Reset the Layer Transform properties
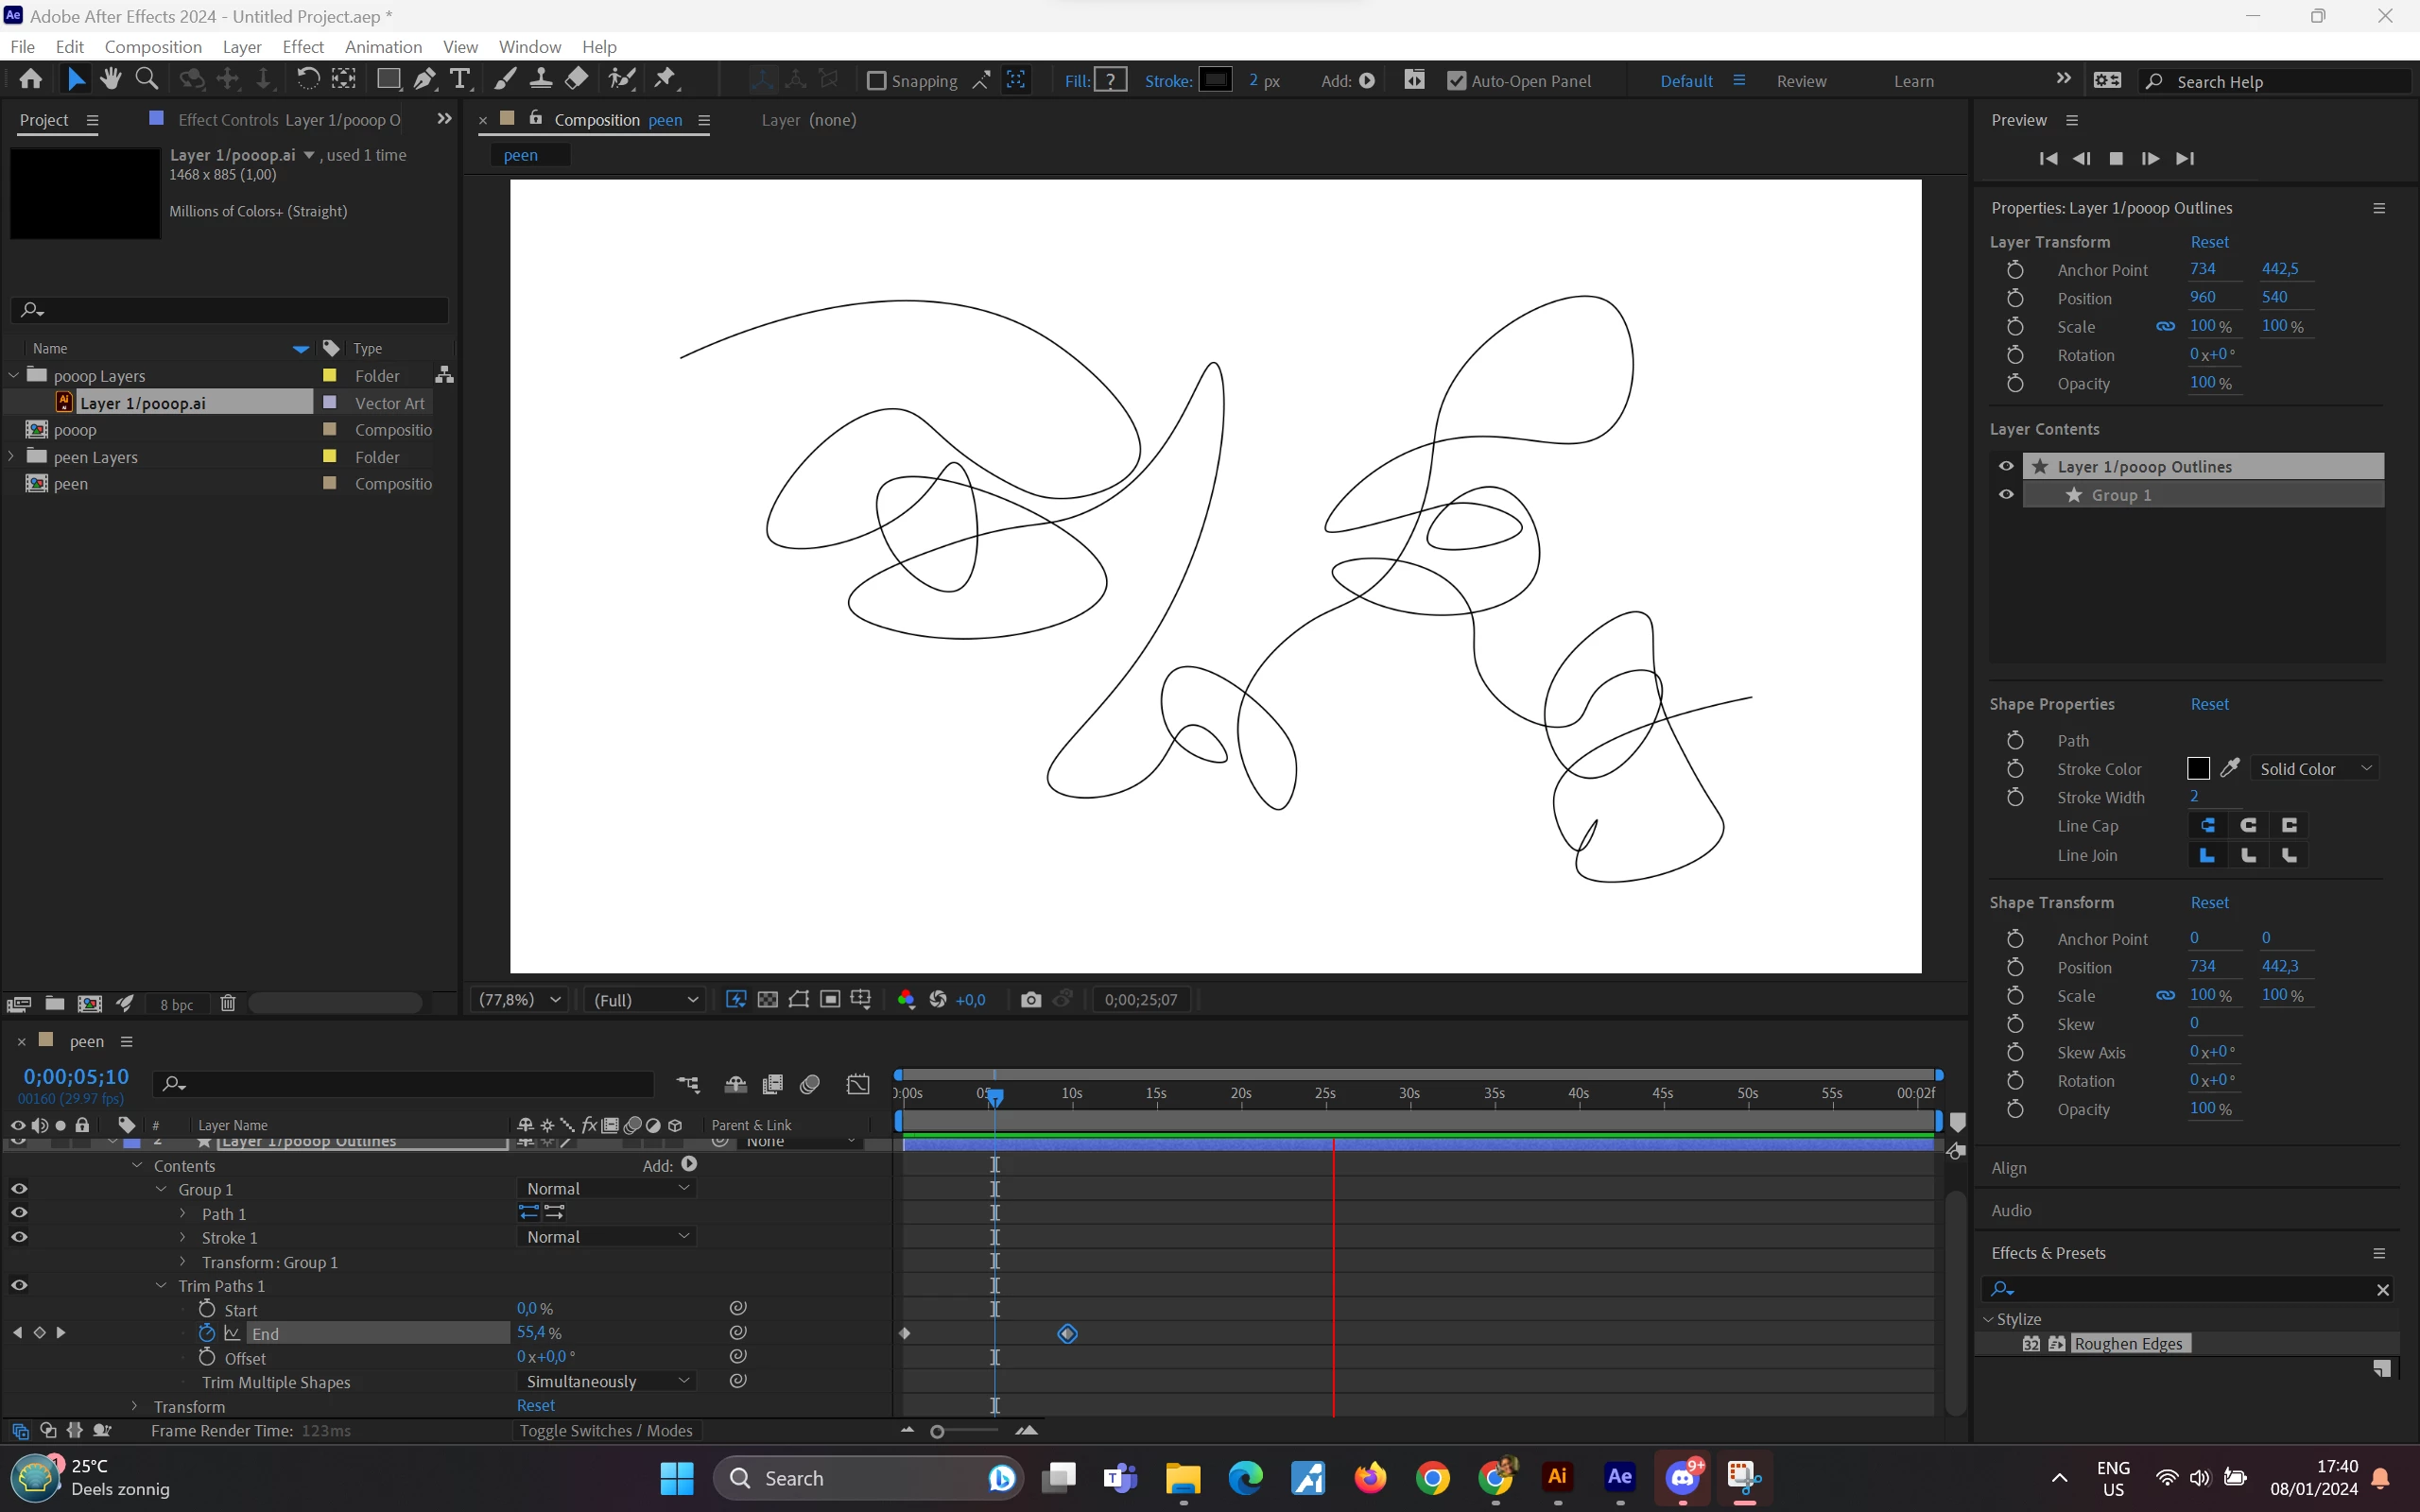Image resolution: width=2420 pixels, height=1512 pixels. (x=2209, y=242)
